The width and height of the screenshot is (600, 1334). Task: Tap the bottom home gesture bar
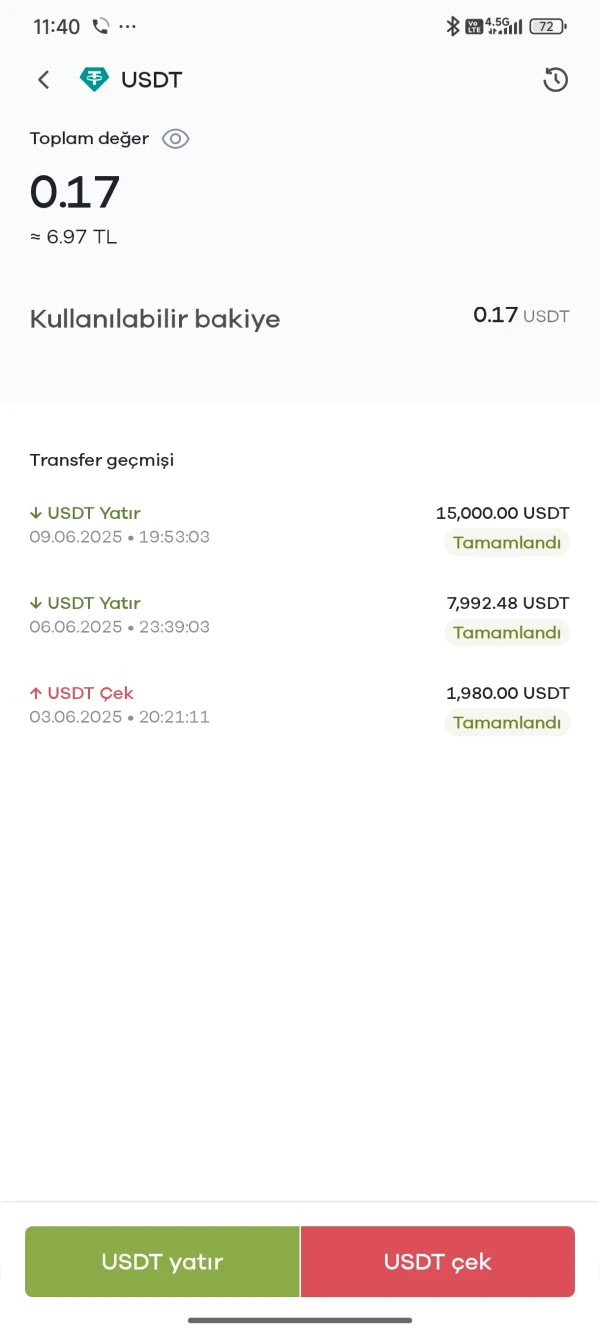point(300,1320)
